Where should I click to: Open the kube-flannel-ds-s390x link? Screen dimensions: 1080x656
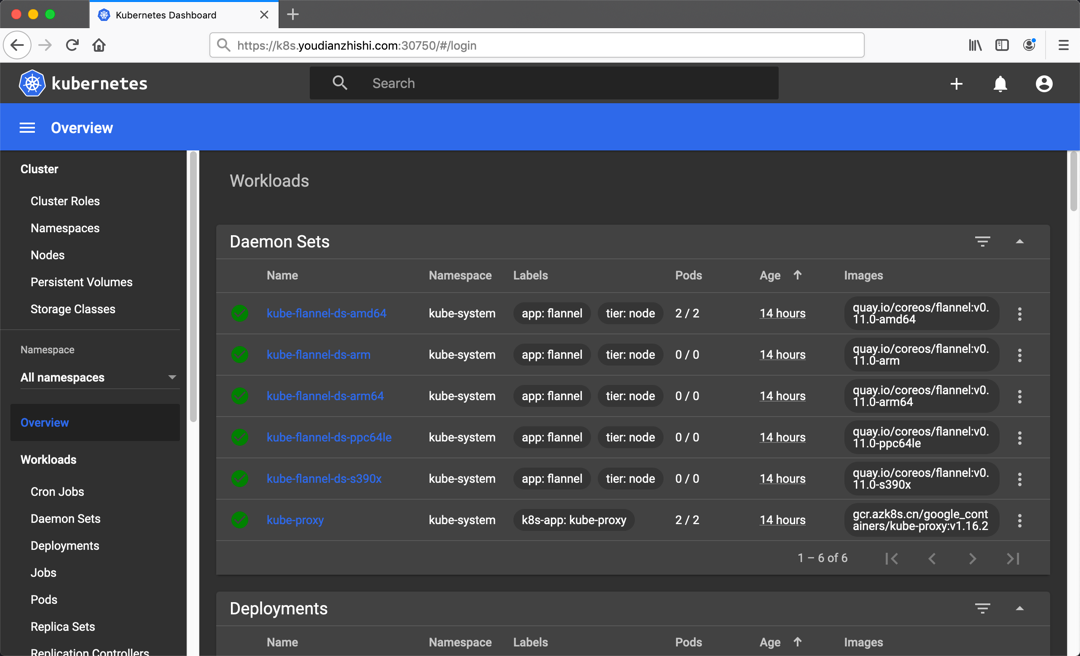coord(324,478)
